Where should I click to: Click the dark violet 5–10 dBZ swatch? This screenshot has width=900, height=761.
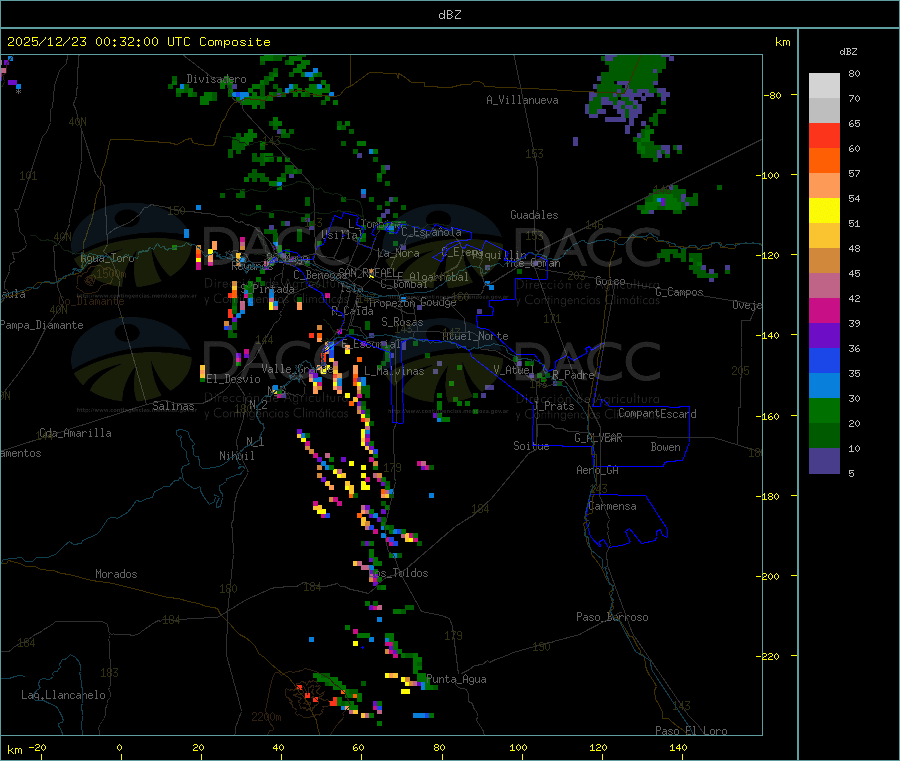[x=824, y=461]
